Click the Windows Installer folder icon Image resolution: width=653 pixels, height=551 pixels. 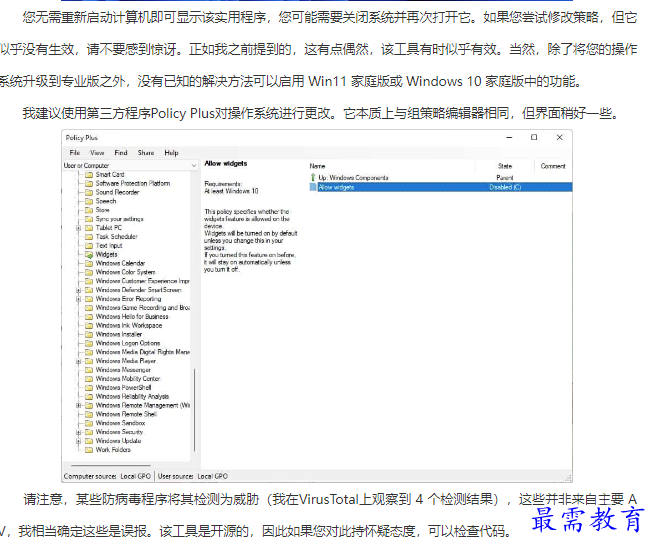point(89,334)
